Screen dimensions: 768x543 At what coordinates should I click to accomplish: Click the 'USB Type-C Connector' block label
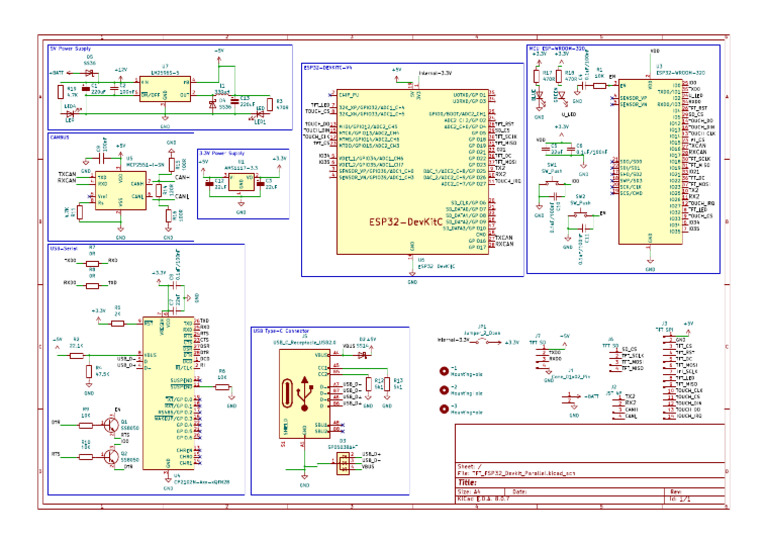pyautogui.click(x=282, y=331)
